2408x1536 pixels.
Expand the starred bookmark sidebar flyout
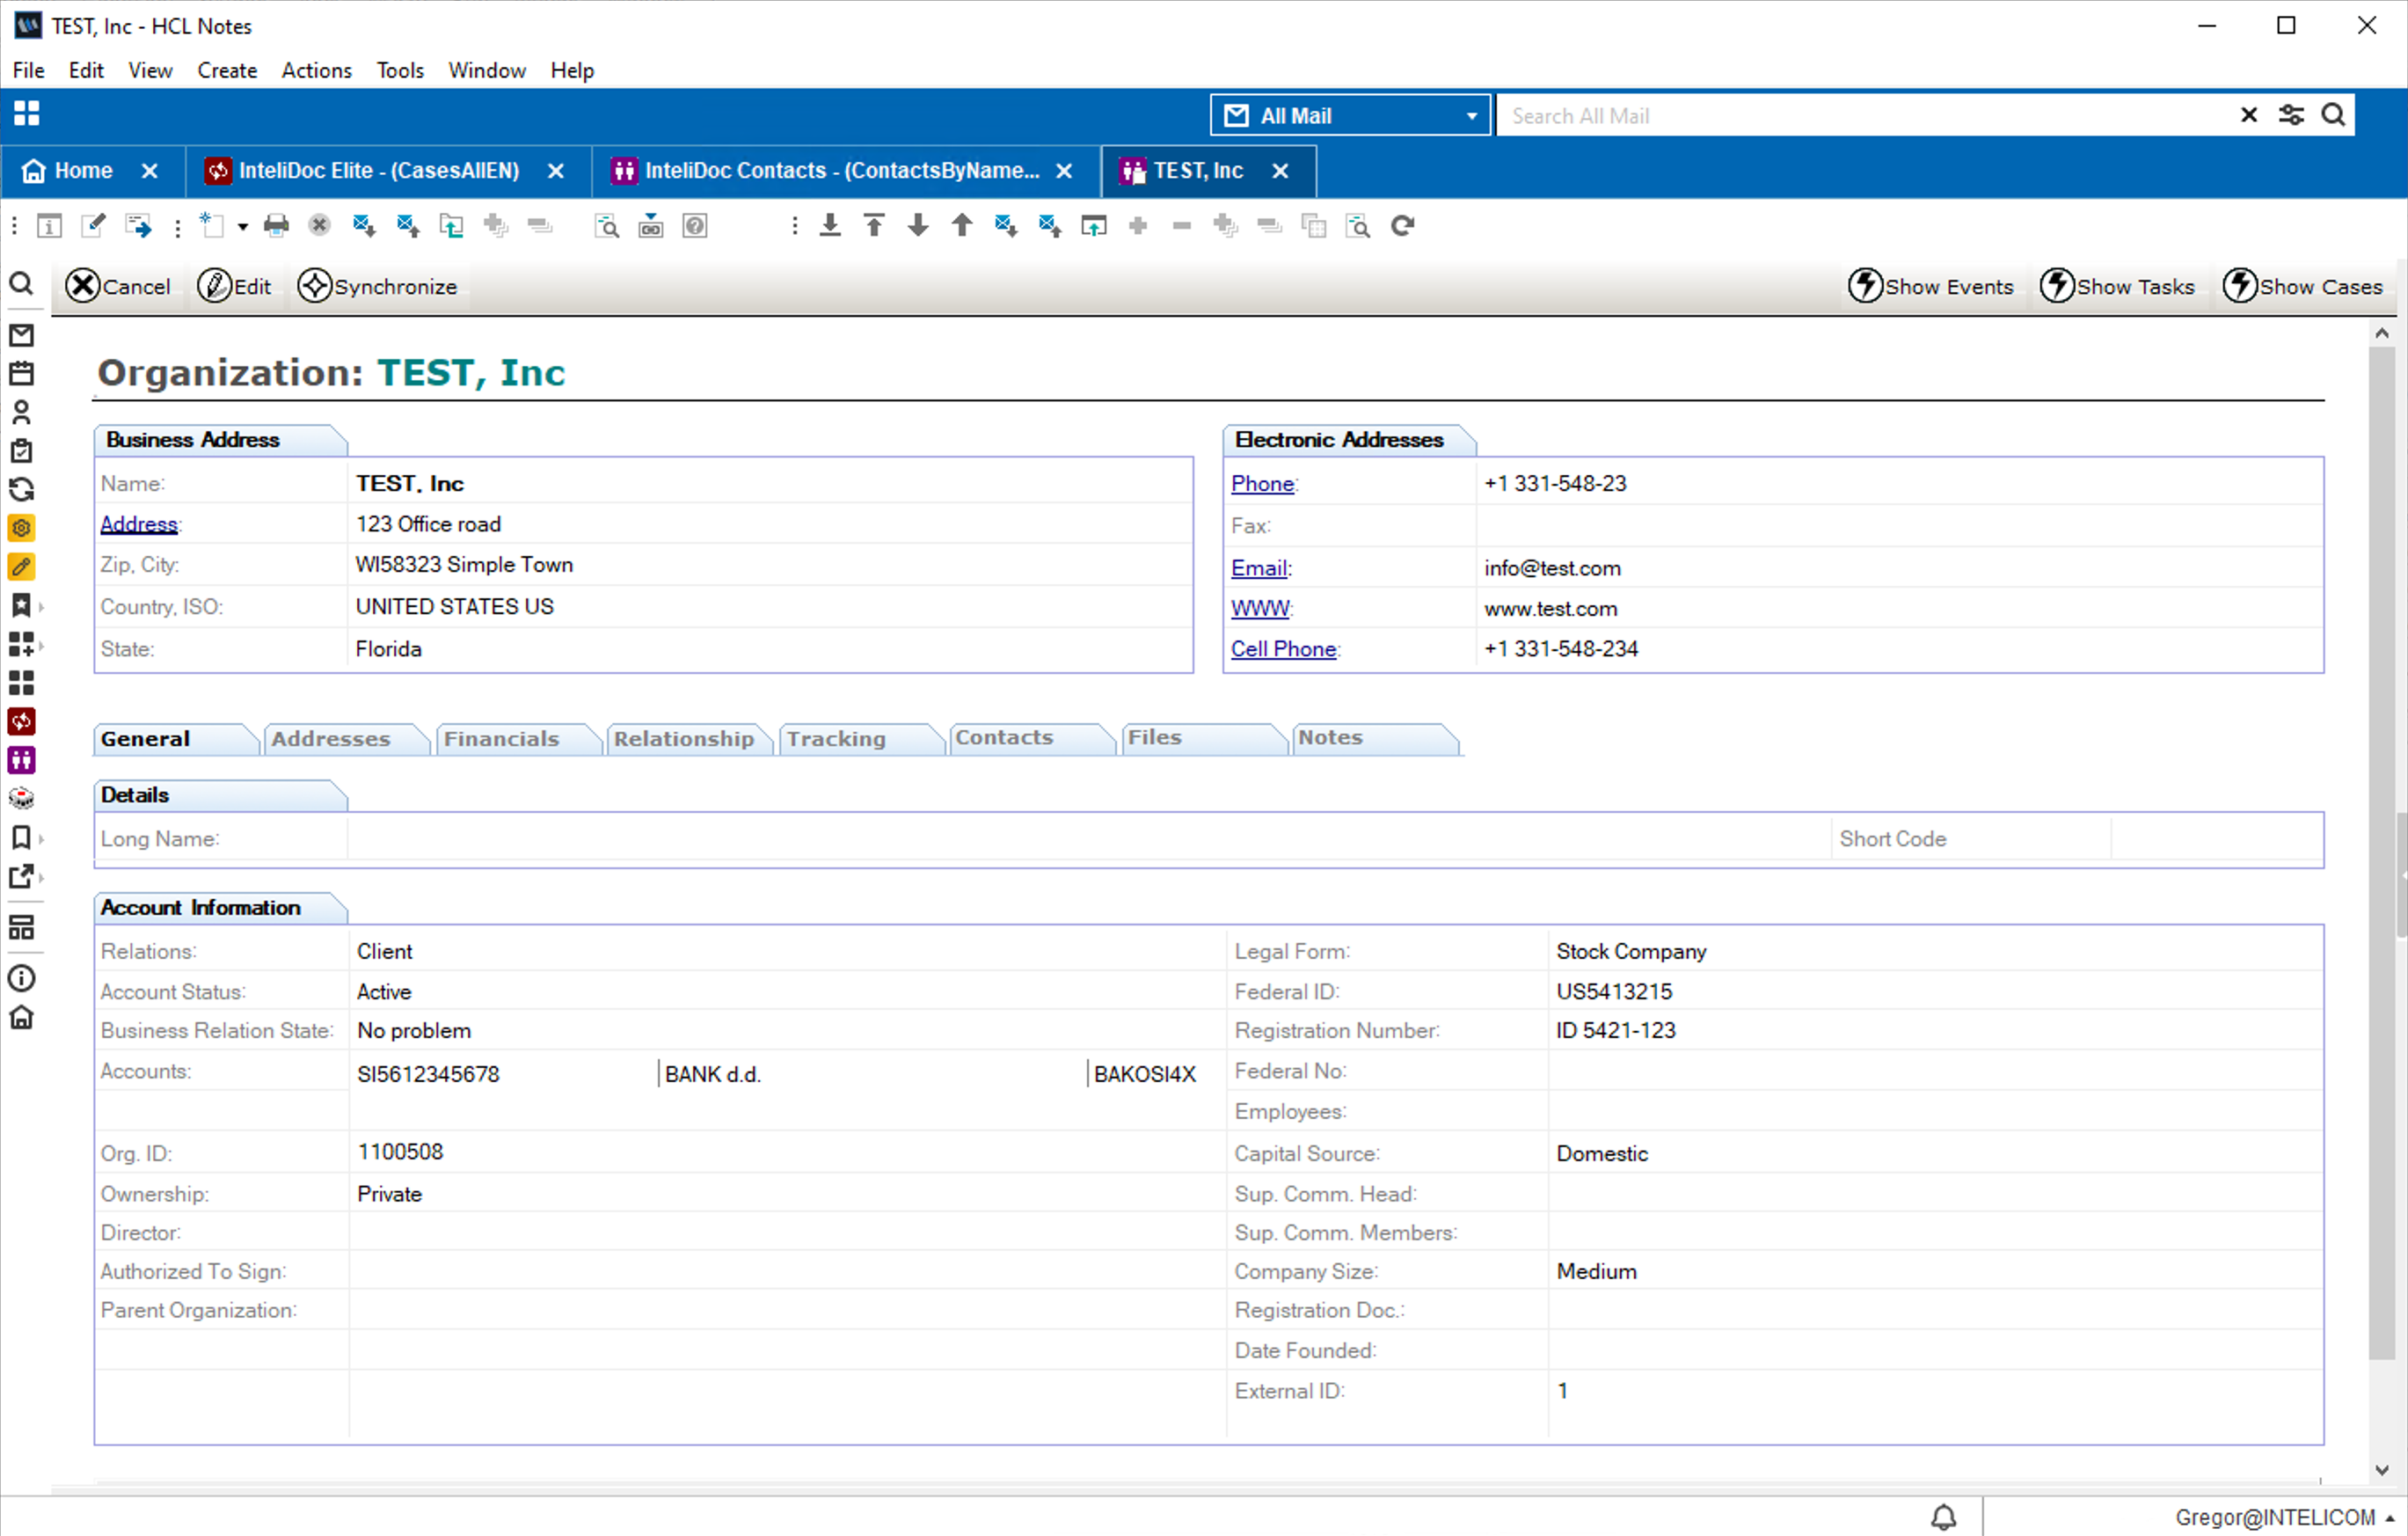pos(41,606)
